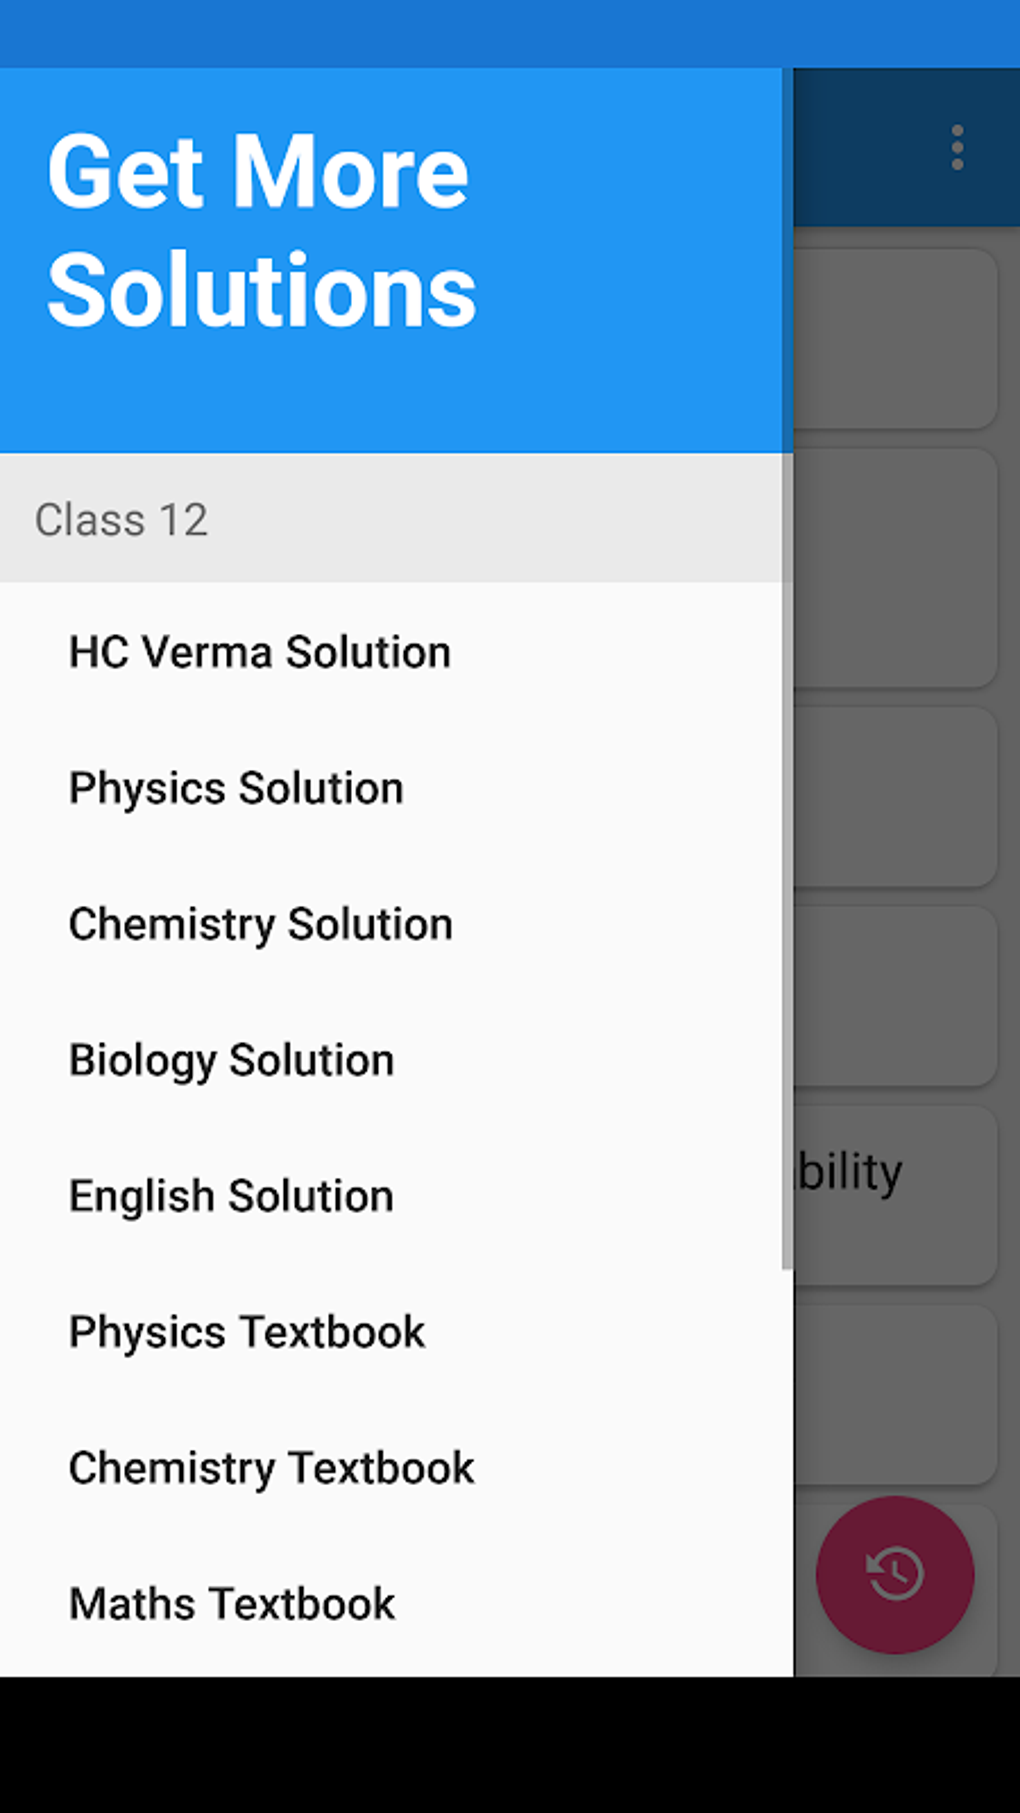Select Chemistry Textbook

tap(272, 1468)
